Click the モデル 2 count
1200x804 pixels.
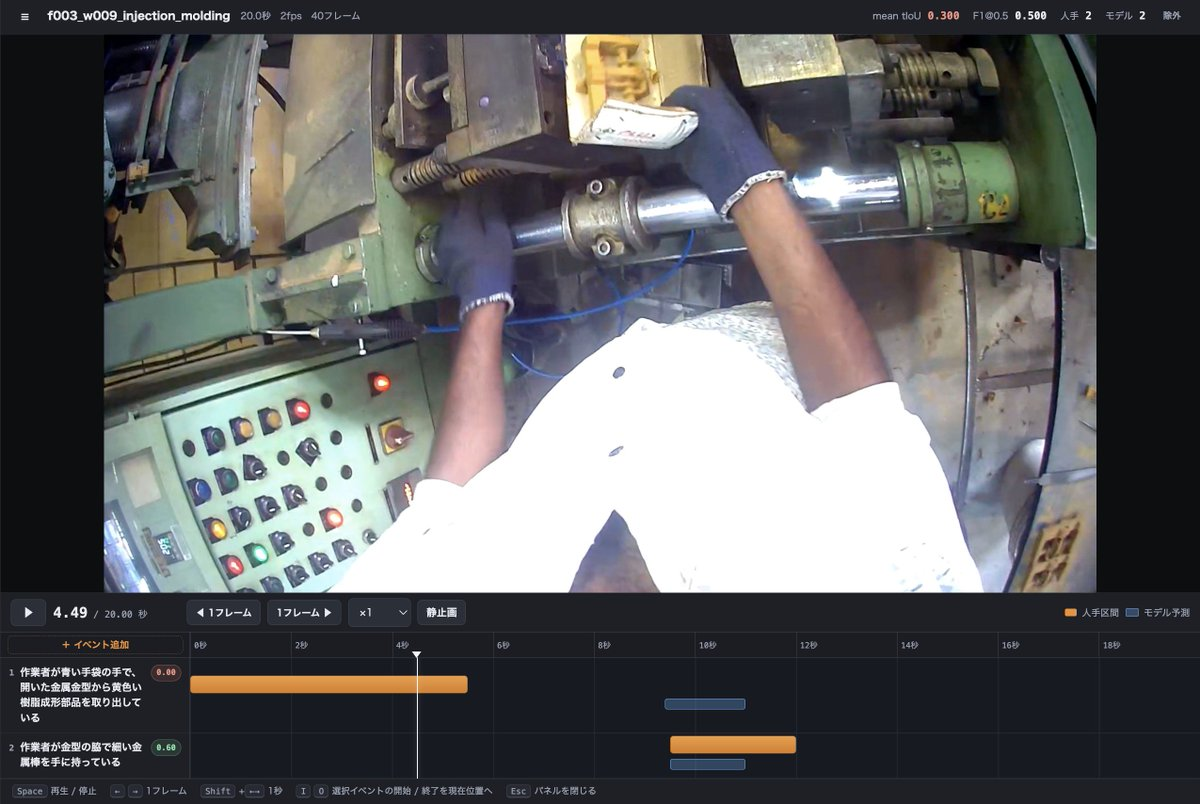pos(1125,16)
